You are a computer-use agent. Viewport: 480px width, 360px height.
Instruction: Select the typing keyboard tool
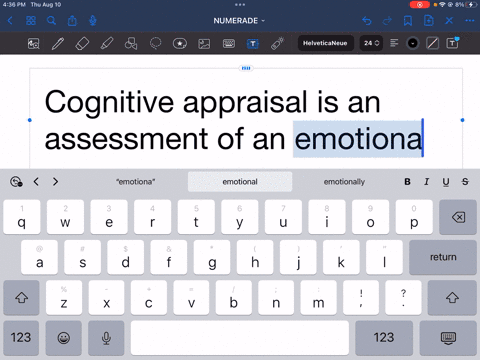pyautogui.click(x=229, y=43)
